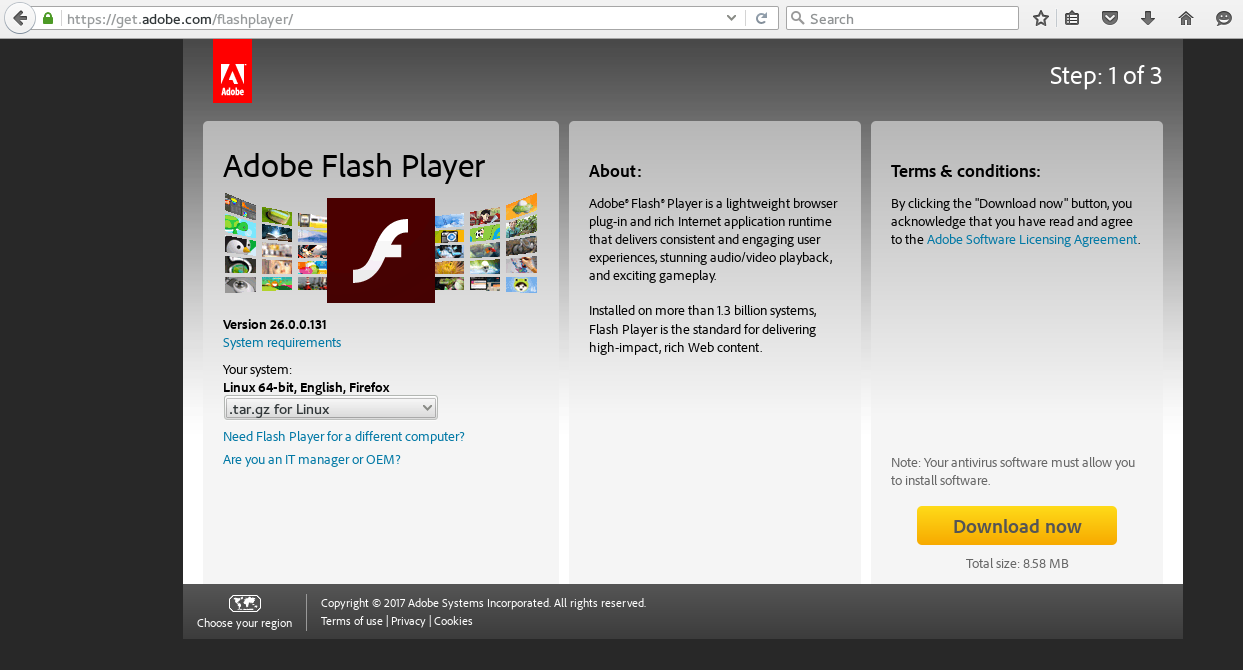The height and width of the screenshot is (670, 1243).
Task: Click the "About:" heading
Action: click(x=615, y=171)
